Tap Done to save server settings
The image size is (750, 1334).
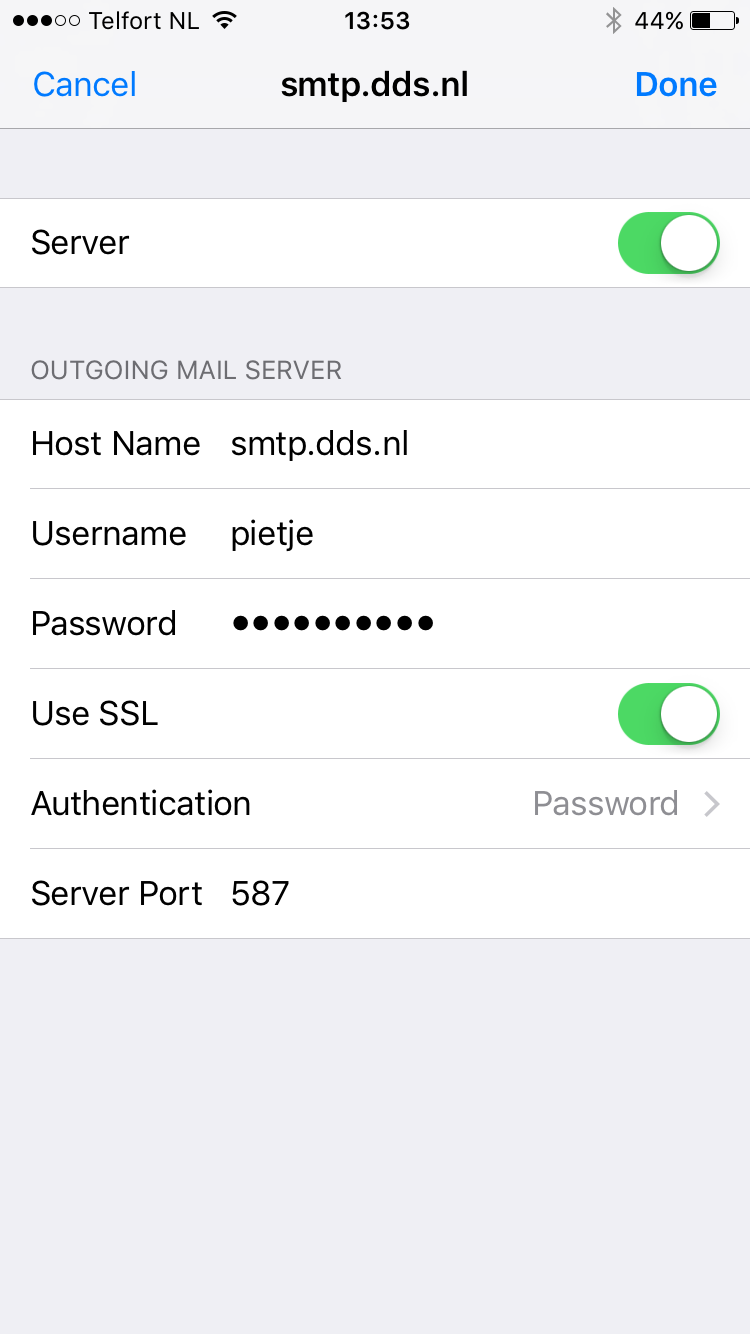(x=676, y=84)
